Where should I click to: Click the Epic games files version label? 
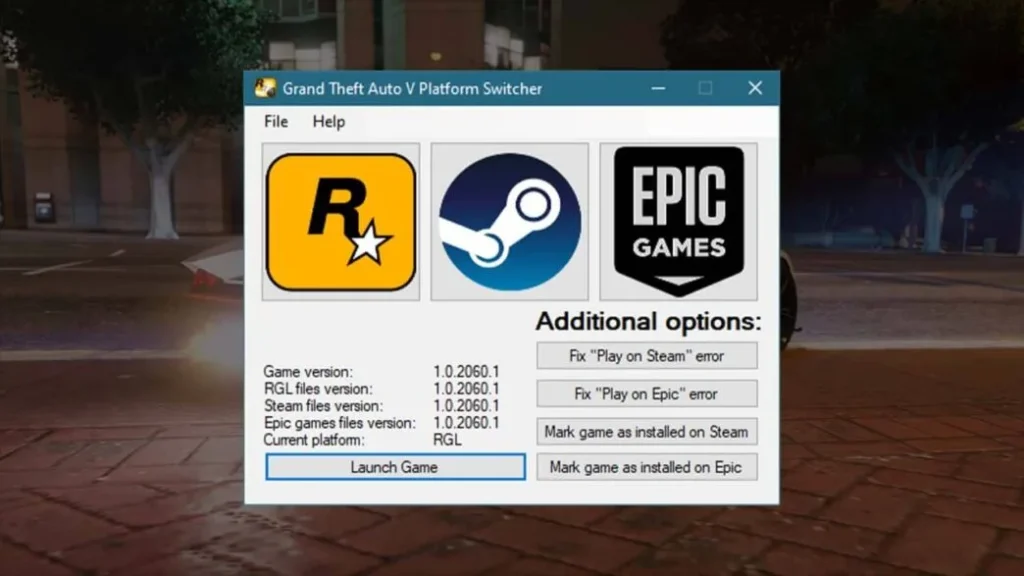click(x=338, y=422)
